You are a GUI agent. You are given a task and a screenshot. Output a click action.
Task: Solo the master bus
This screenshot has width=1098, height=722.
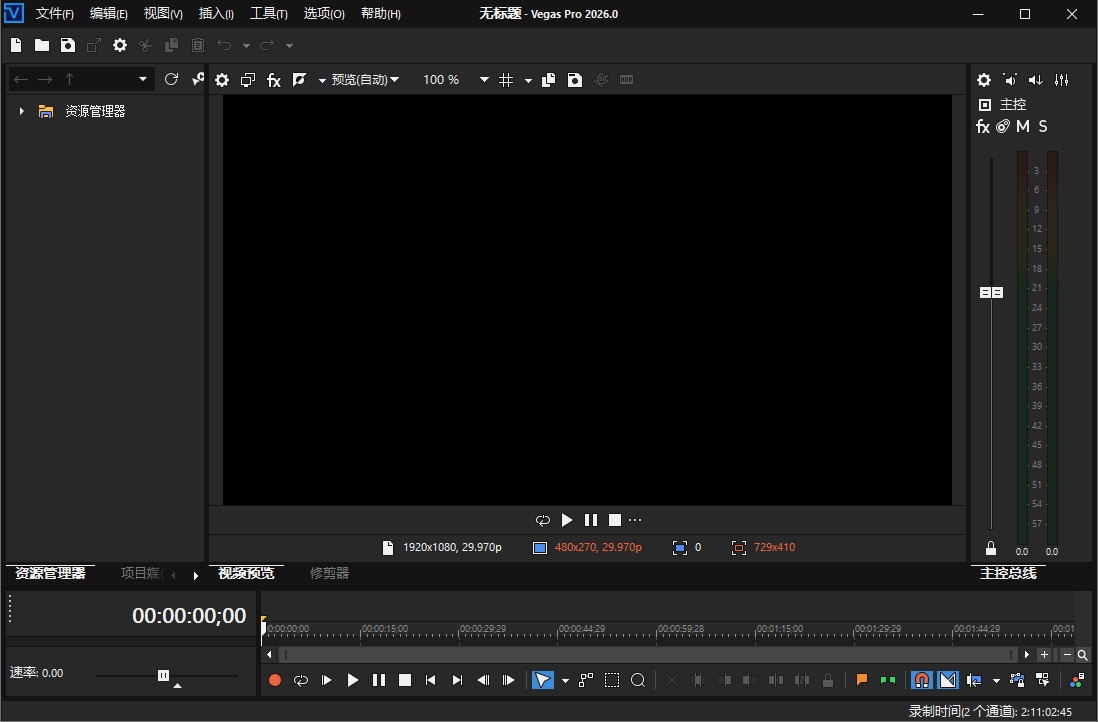[x=1043, y=127]
